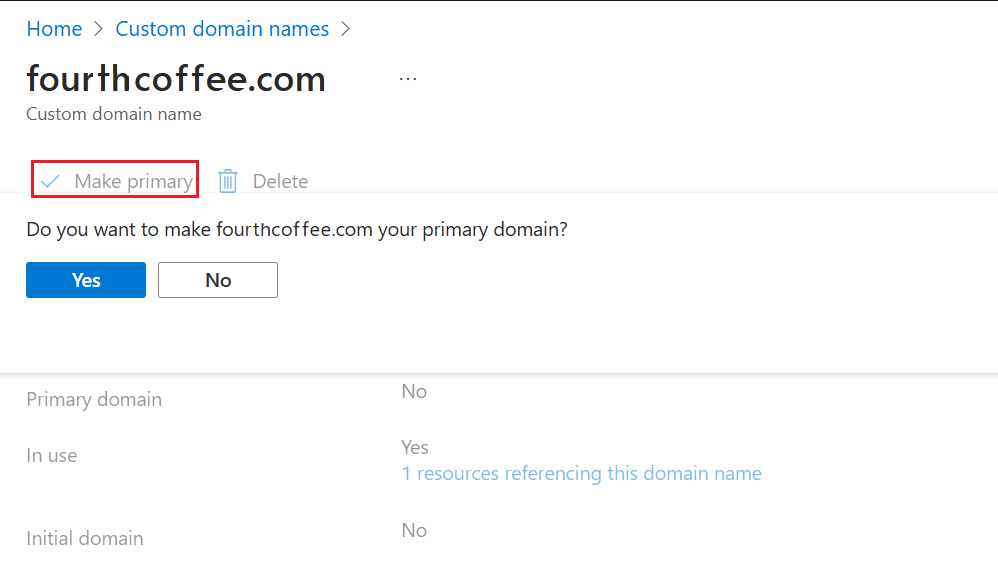Open the resources referencing this domain link
The image size is (998, 570).
pos(581,473)
